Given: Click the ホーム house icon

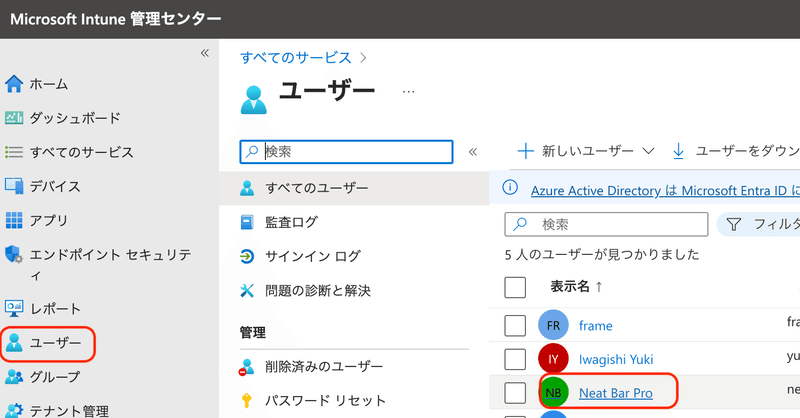Looking at the screenshot, I should click(14, 84).
